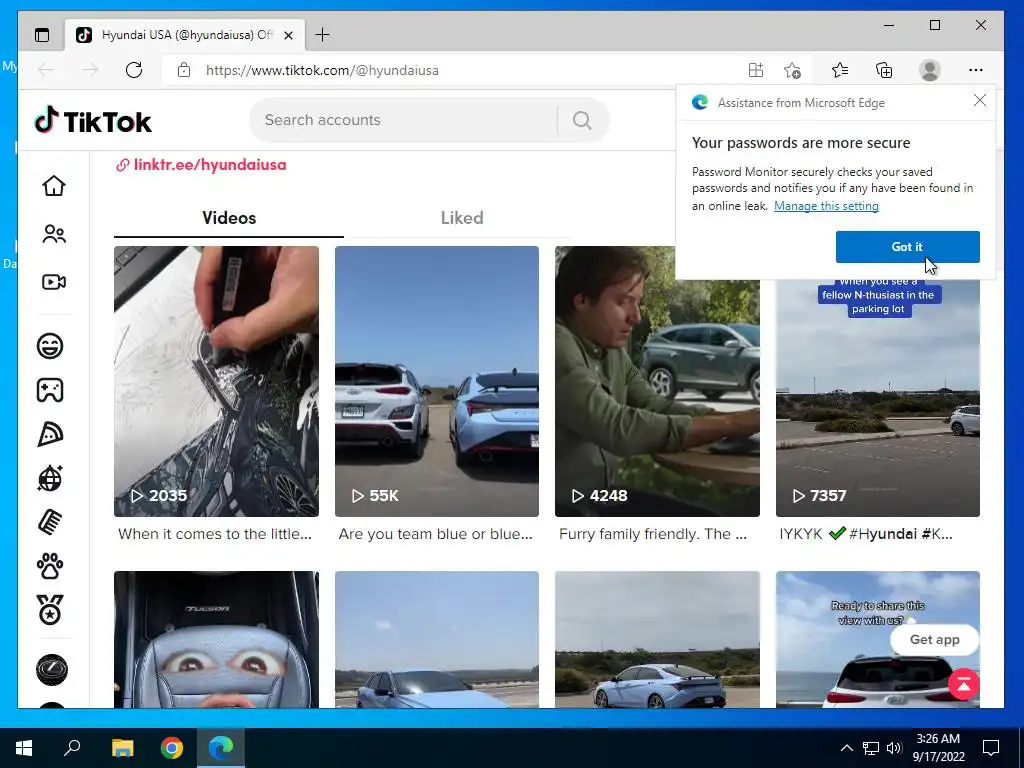Select the Food pizza slice category icon
This screenshot has width=1024, height=768.
tap(50, 434)
